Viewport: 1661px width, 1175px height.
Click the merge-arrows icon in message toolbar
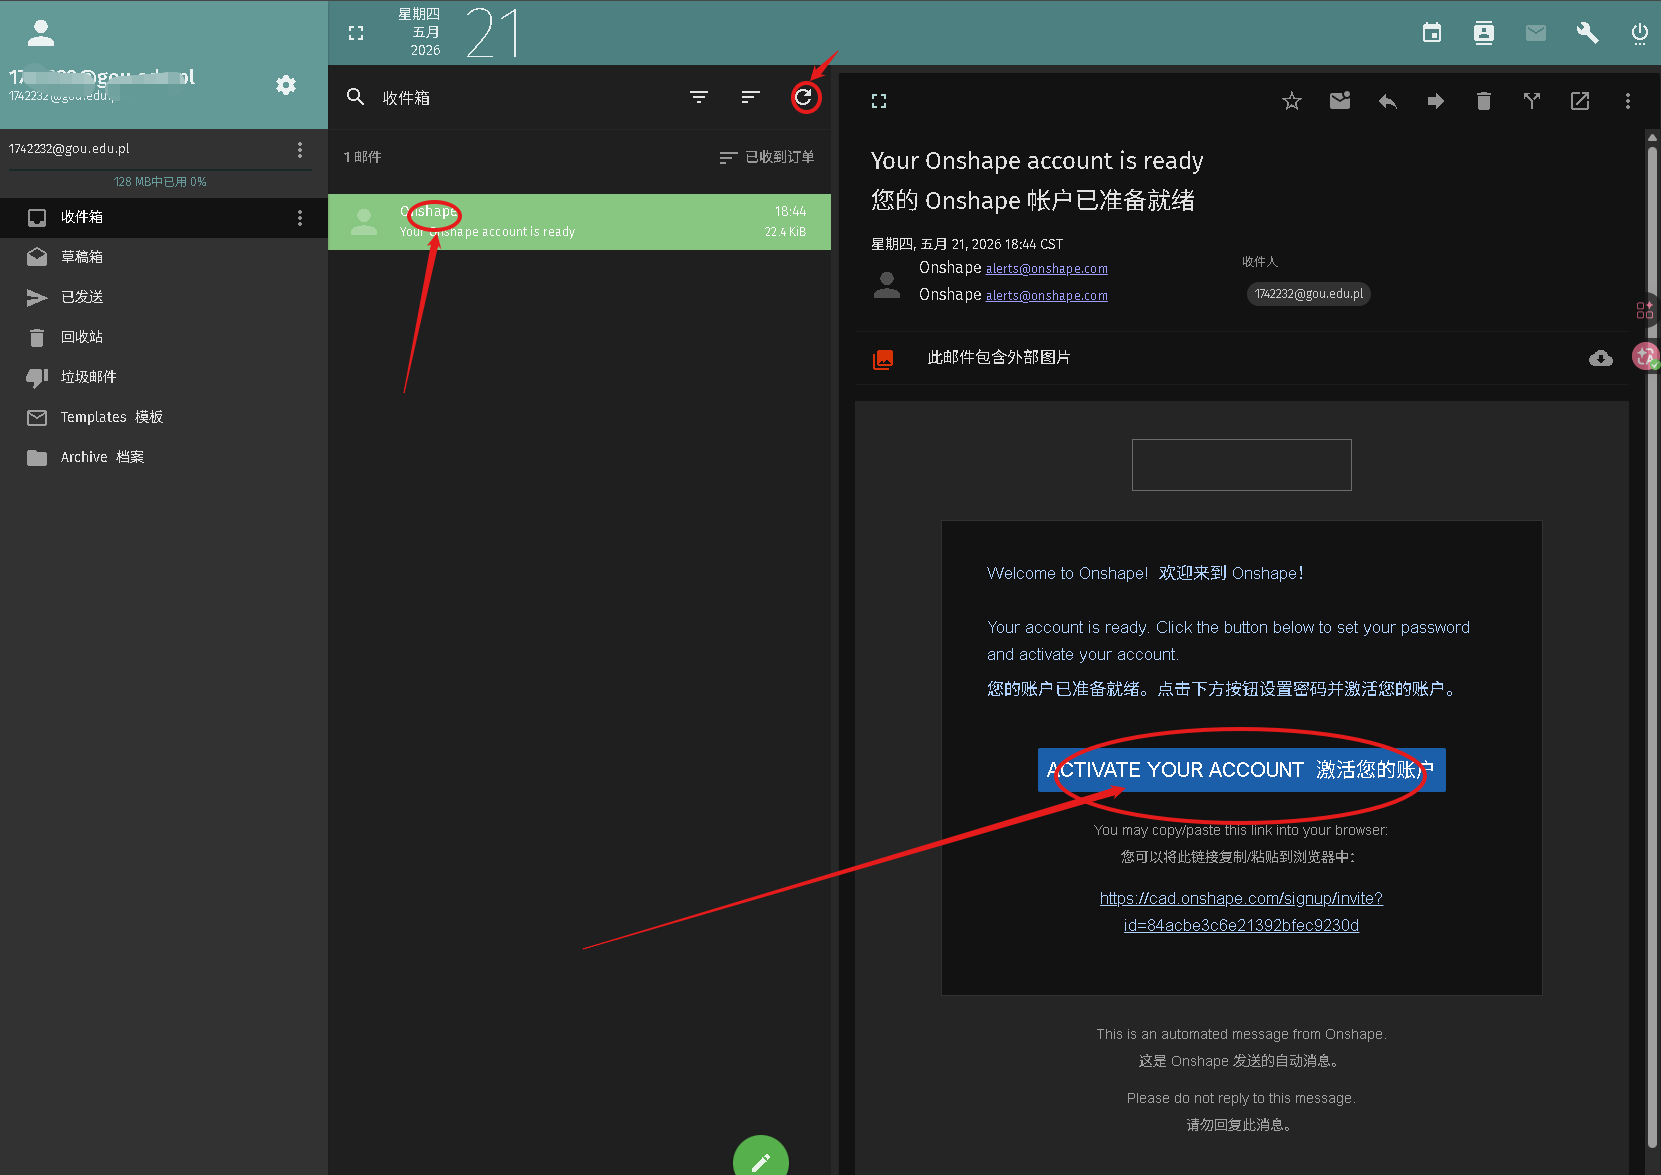(1532, 101)
